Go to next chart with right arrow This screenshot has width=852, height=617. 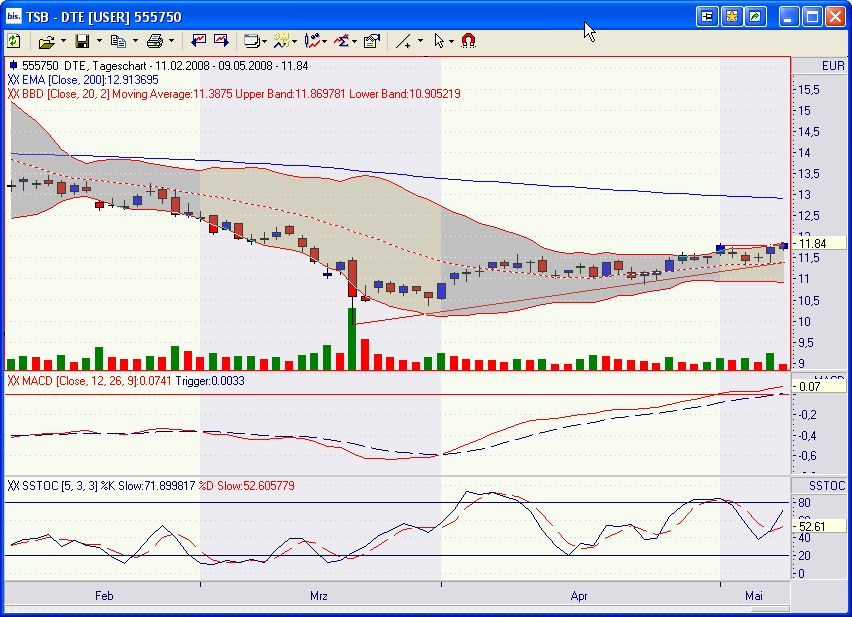pyautogui.click(x=221, y=41)
